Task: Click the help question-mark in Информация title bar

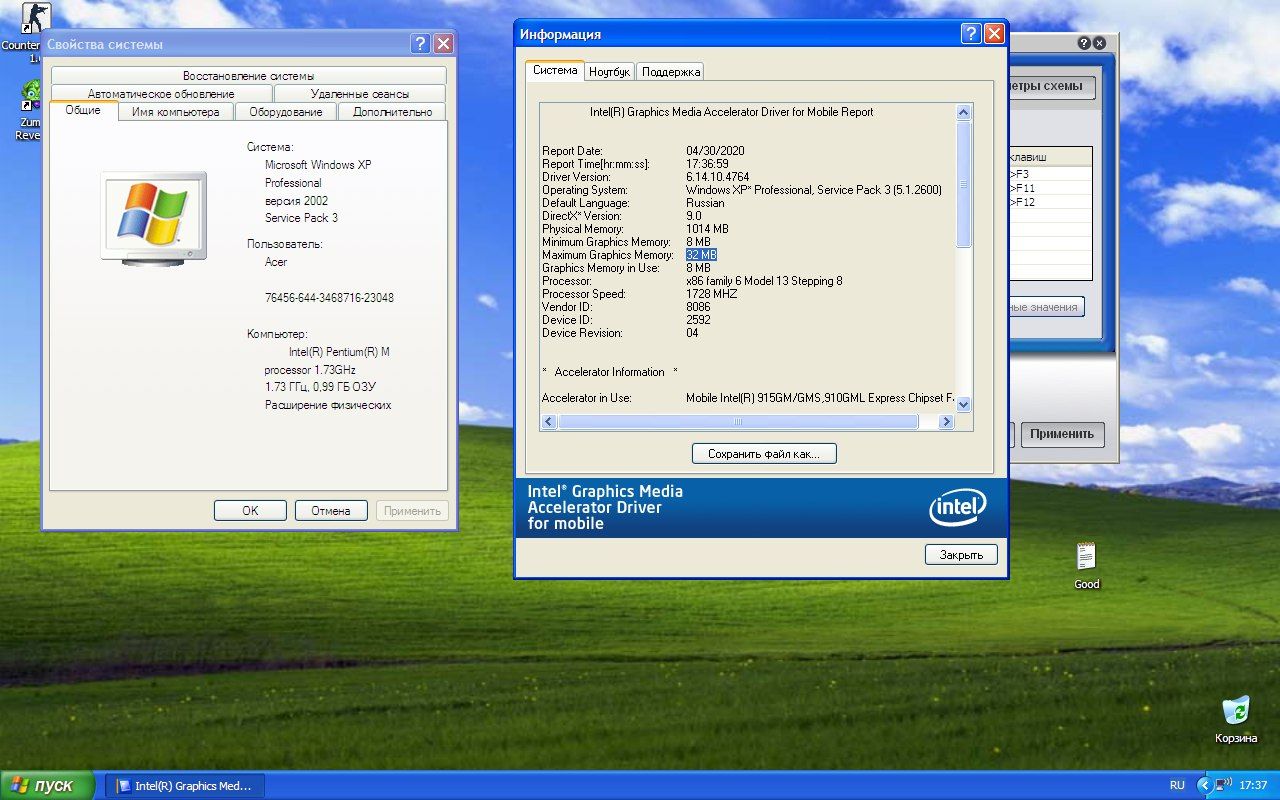Action: click(971, 34)
